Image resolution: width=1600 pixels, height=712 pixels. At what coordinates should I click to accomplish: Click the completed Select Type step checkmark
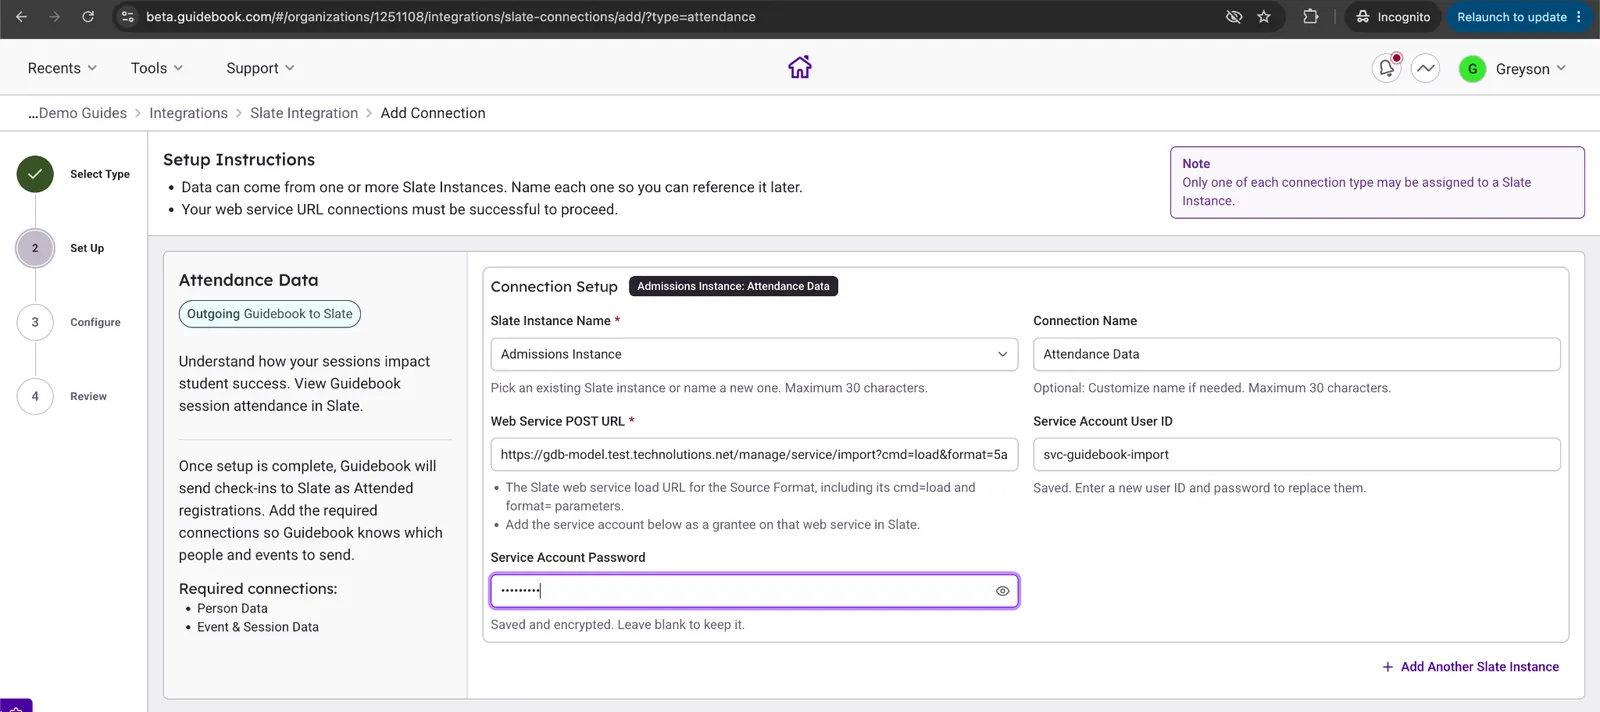pyautogui.click(x=35, y=174)
